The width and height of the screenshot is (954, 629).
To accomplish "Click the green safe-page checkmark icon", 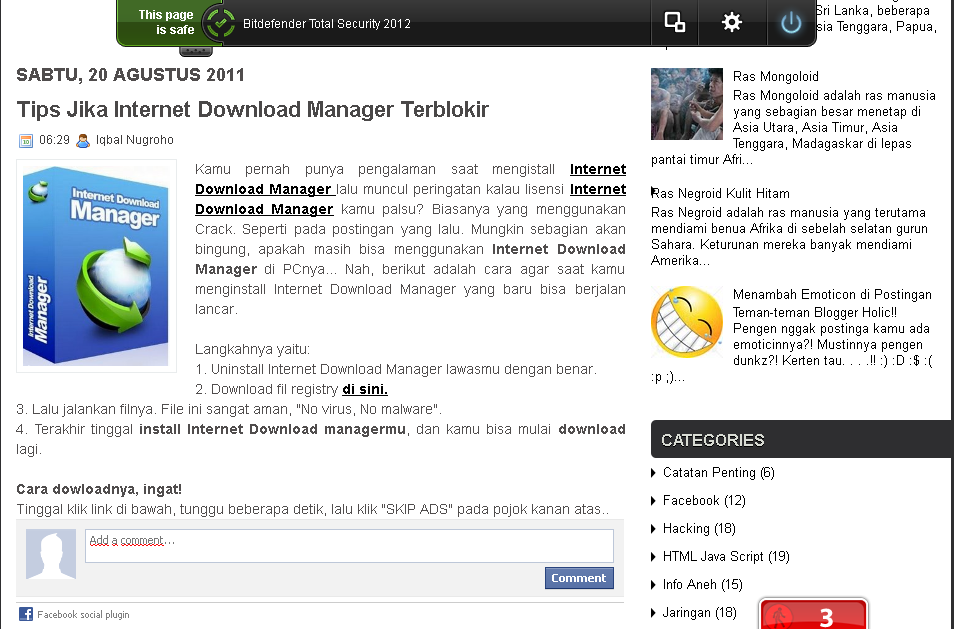I will [x=220, y=23].
